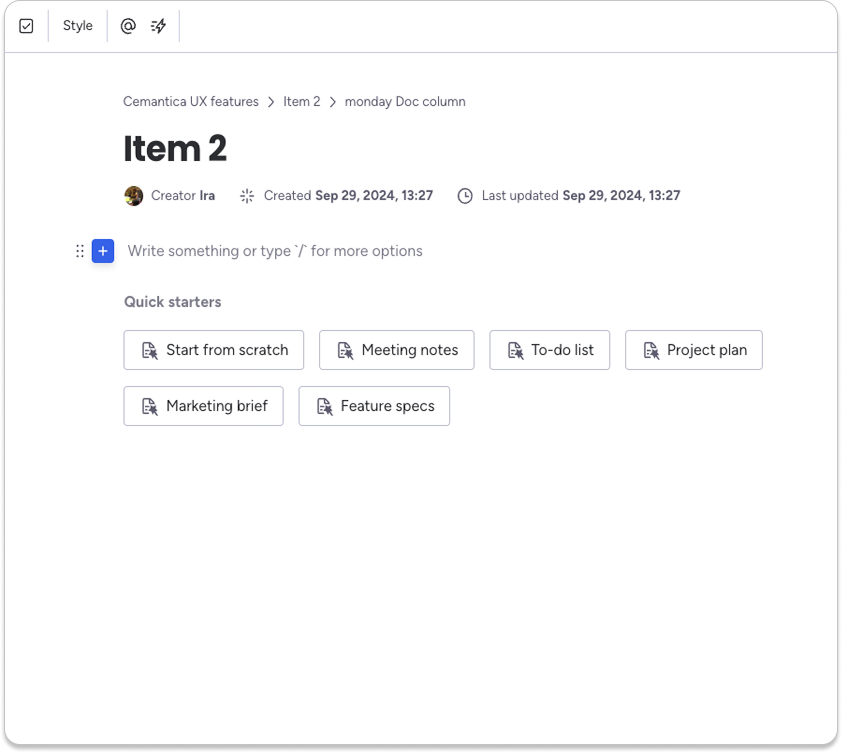The image size is (842, 753).
Task: Focus the 'Write something' text field
Action: point(275,251)
